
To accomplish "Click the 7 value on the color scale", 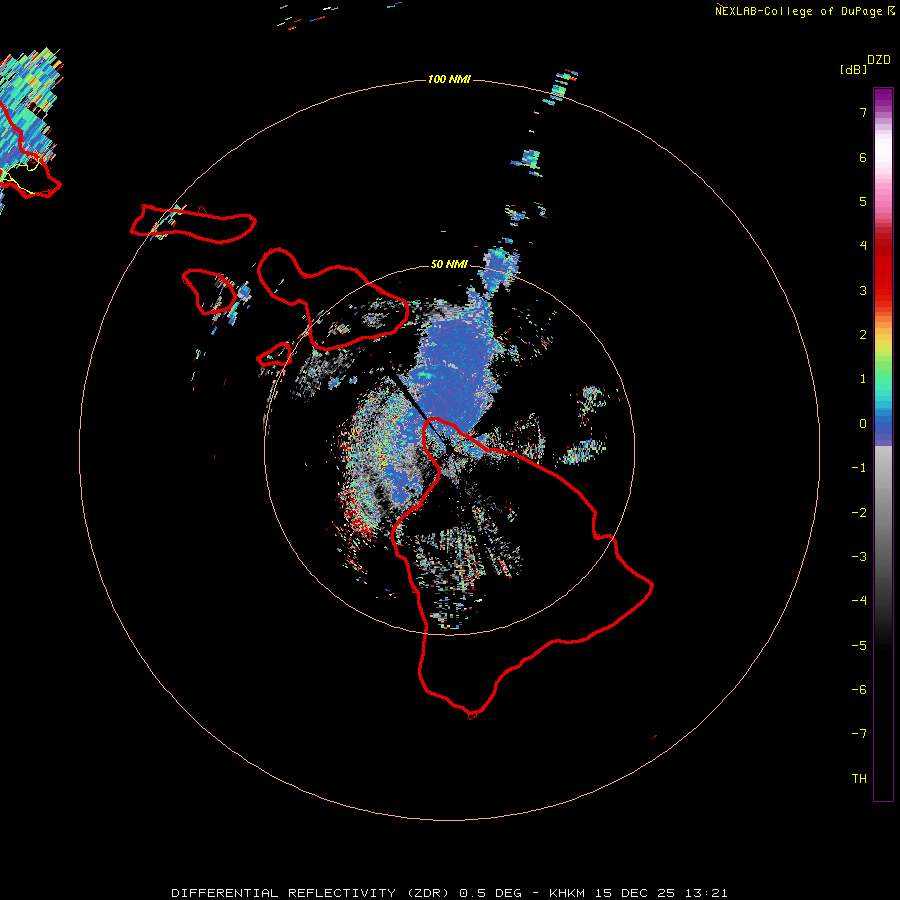I will 863,112.
